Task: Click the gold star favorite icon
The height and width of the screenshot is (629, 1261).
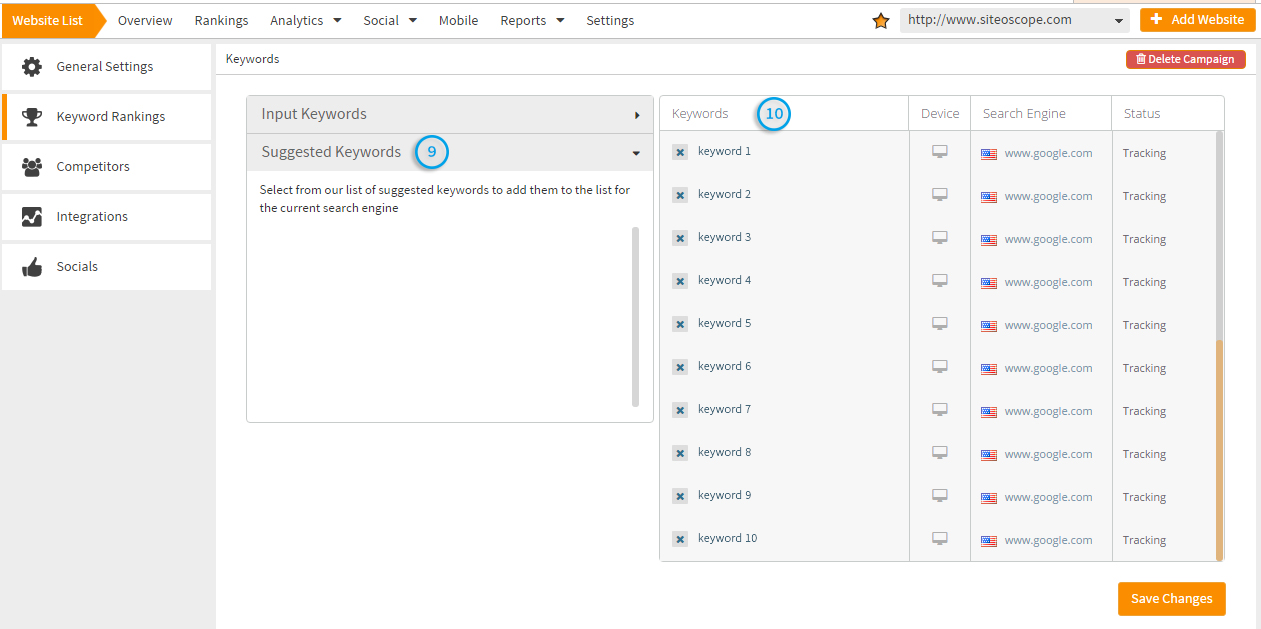Action: click(x=881, y=21)
